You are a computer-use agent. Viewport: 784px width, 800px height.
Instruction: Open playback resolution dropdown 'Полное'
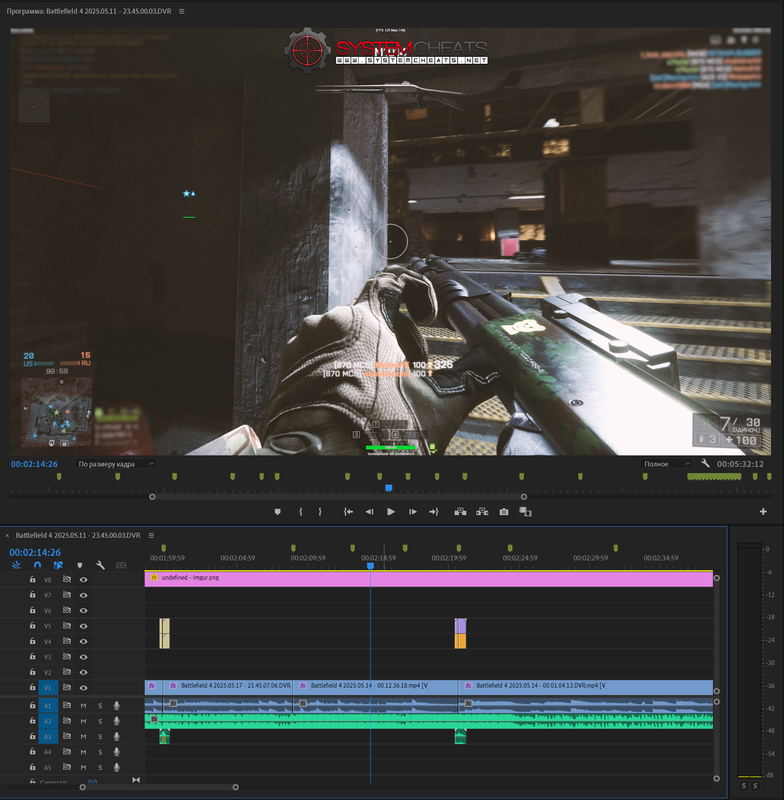pos(667,464)
